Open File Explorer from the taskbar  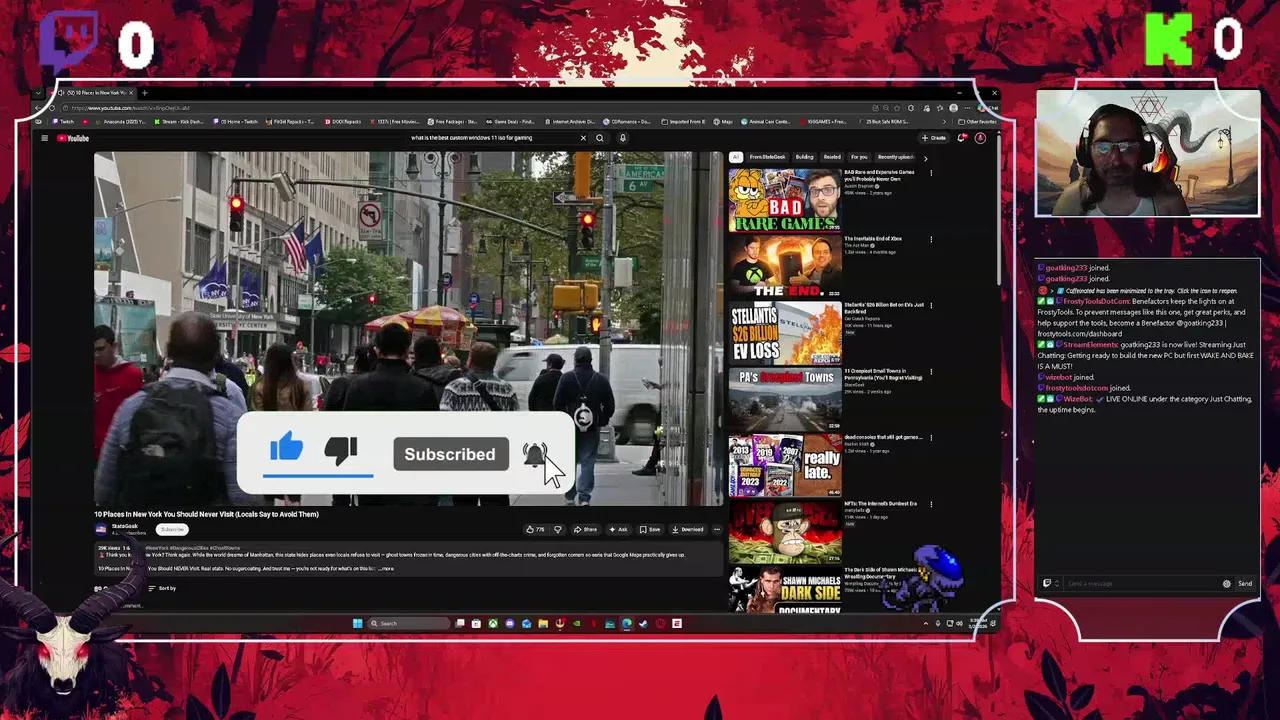click(543, 623)
